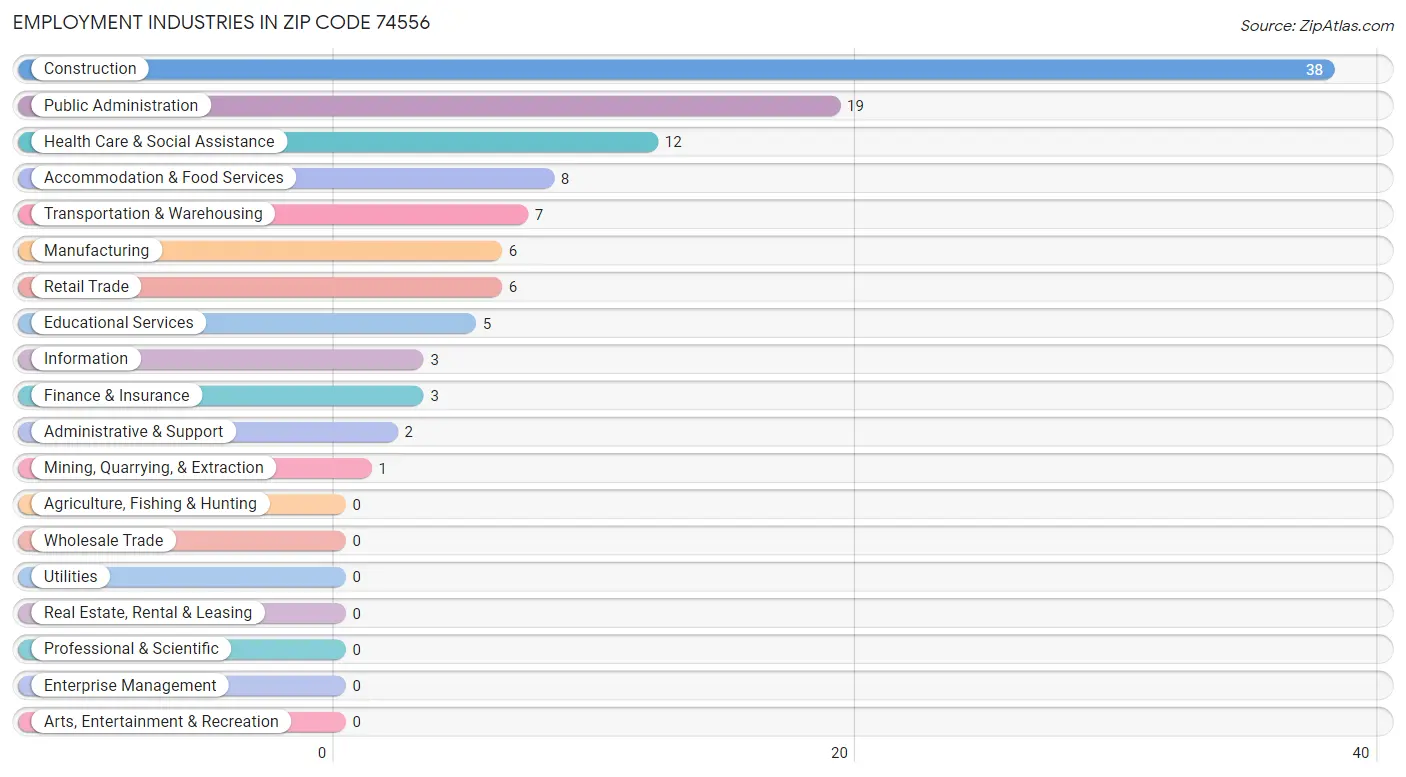Click the Retail Trade label

pyautogui.click(x=86, y=286)
